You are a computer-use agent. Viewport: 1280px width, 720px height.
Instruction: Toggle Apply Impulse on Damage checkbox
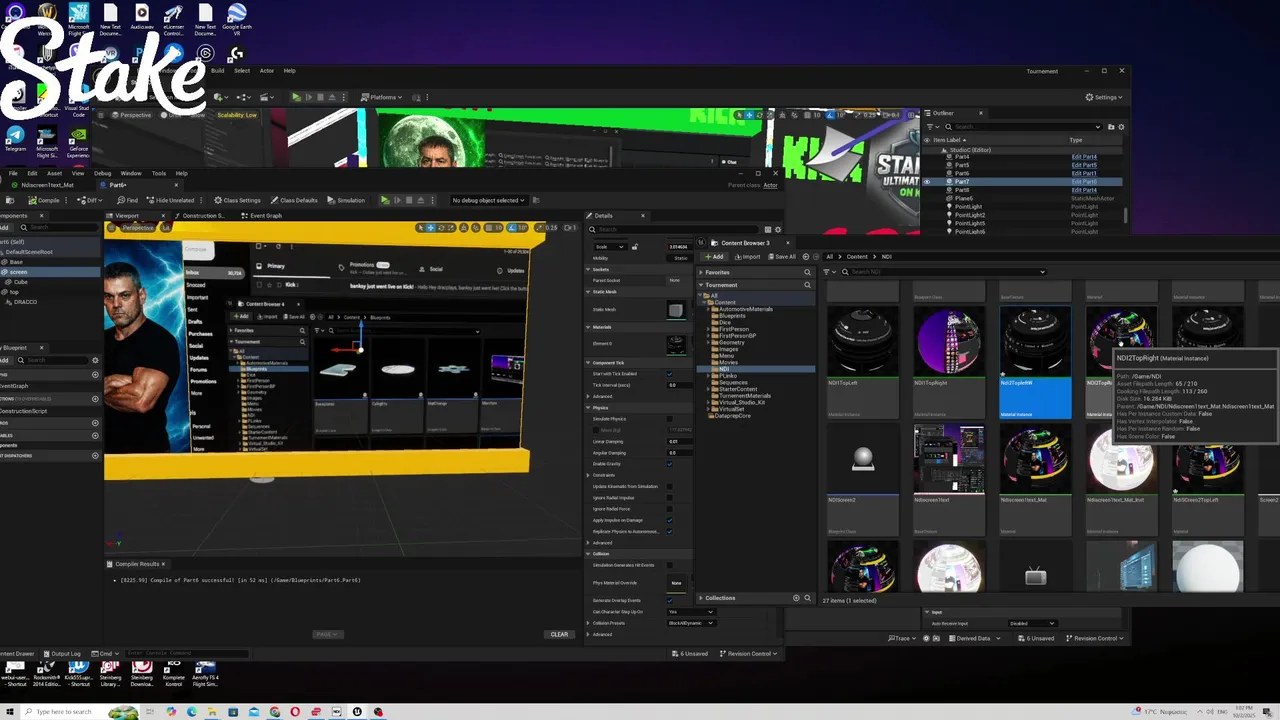[670, 520]
